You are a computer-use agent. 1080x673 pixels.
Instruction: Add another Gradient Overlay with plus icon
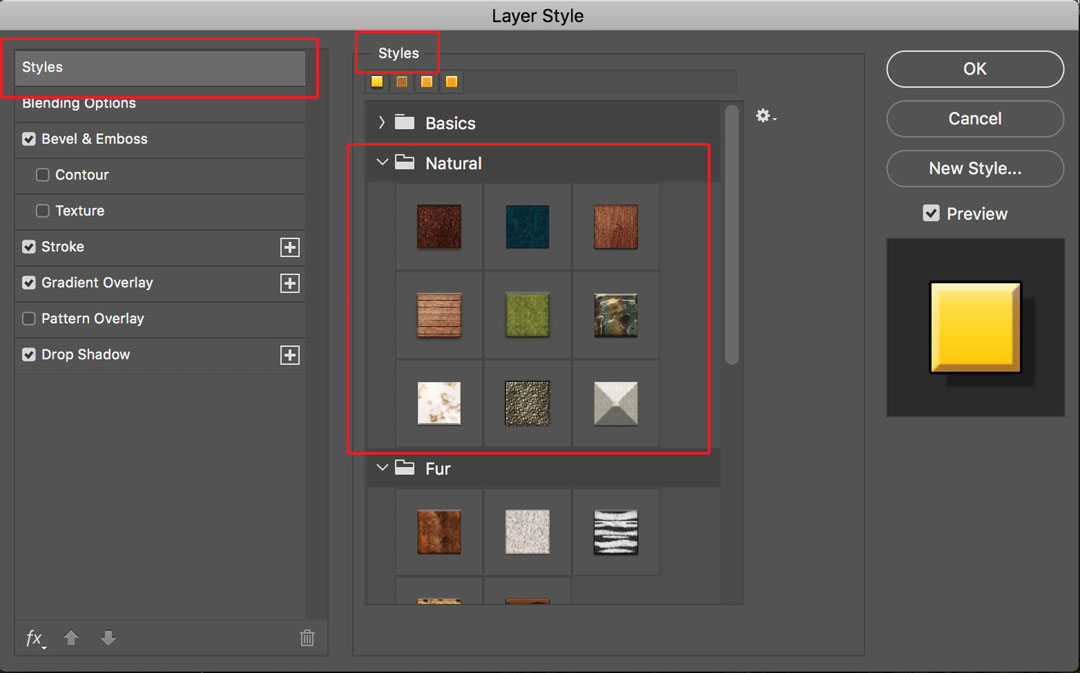point(290,283)
